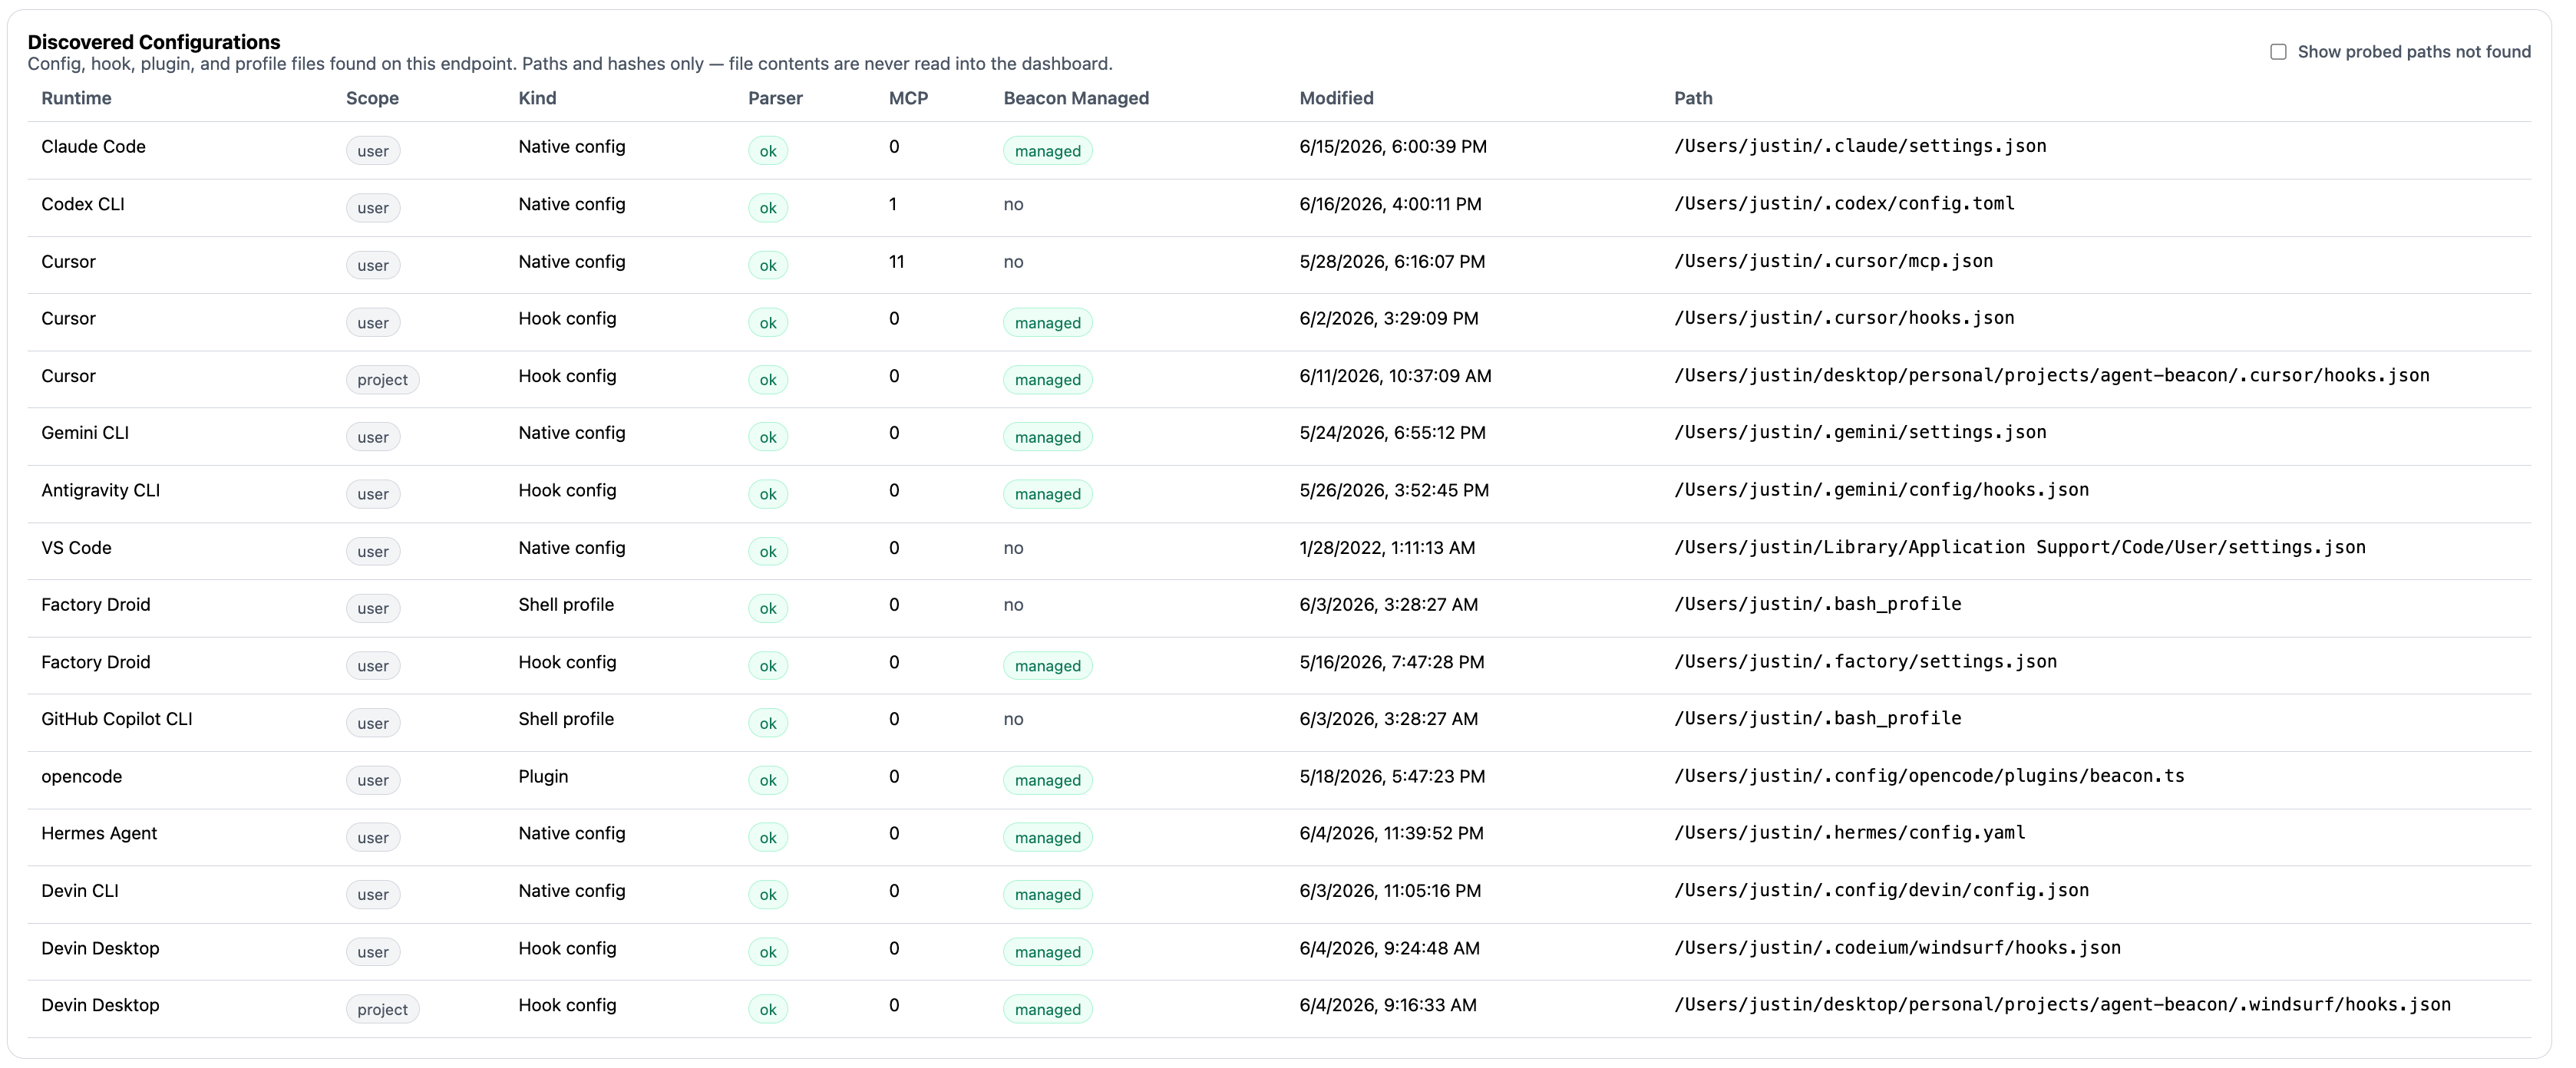
Task: Click the .codeium/windsurf/hooks.json path
Action: tap(1897, 948)
